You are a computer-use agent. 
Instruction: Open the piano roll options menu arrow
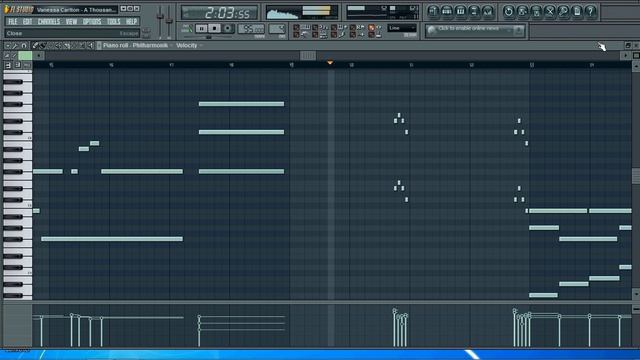[7, 46]
